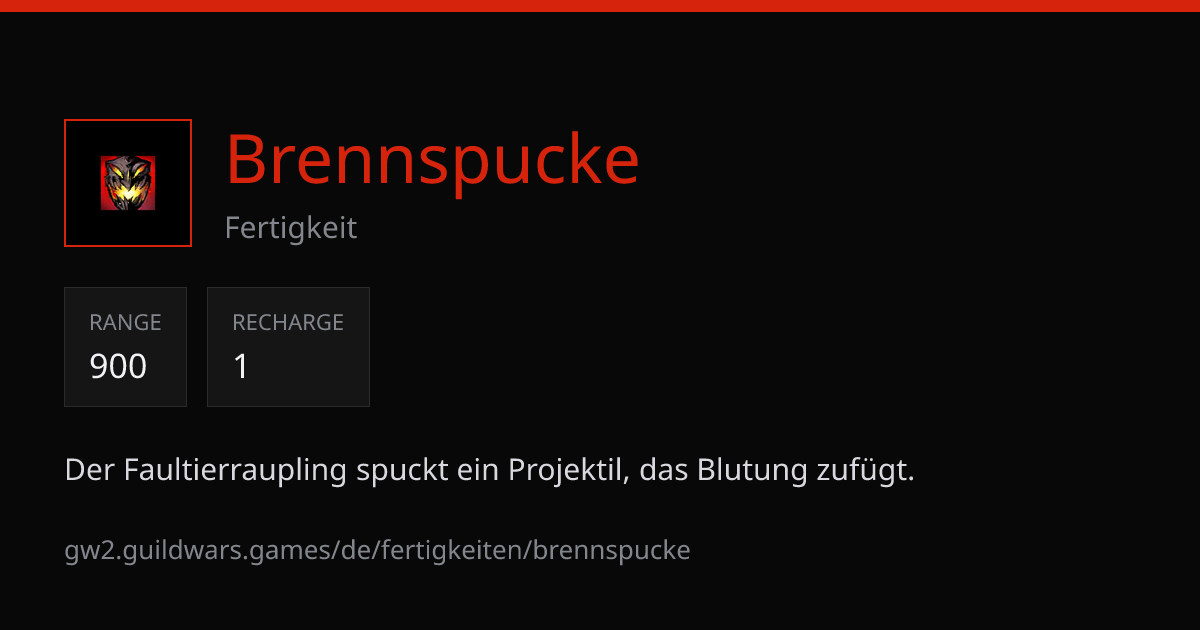Screen dimensions: 1200x630
Task: Click the Fertigkeit category label
Action: [291, 228]
